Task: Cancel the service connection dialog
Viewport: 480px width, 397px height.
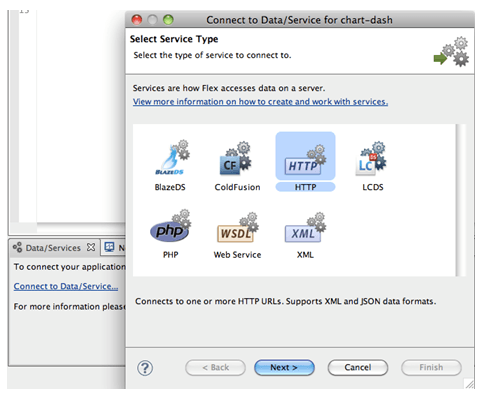Action: [358, 367]
